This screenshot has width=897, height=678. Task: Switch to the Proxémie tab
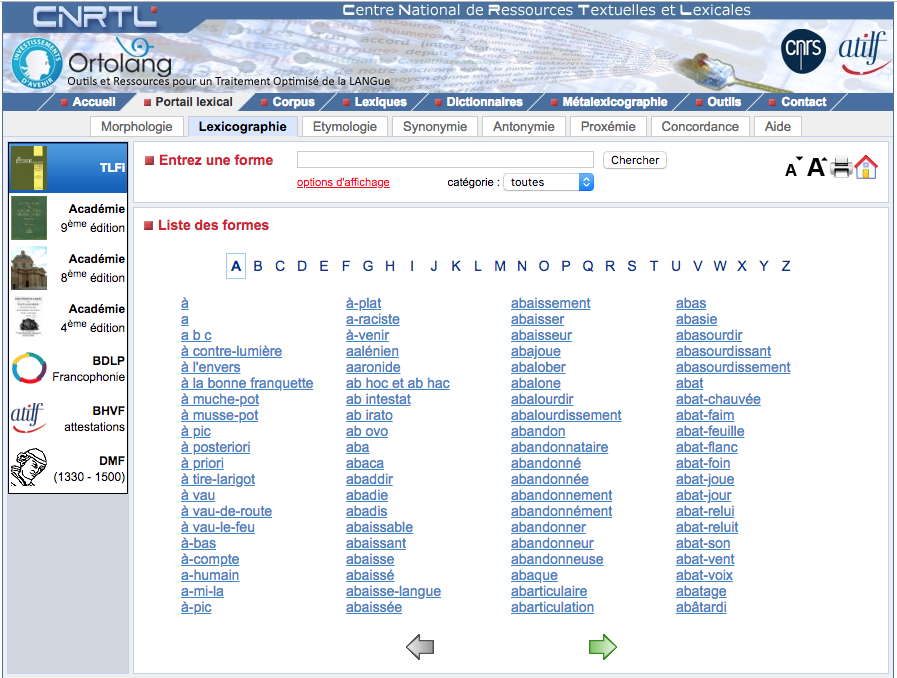[x=608, y=126]
